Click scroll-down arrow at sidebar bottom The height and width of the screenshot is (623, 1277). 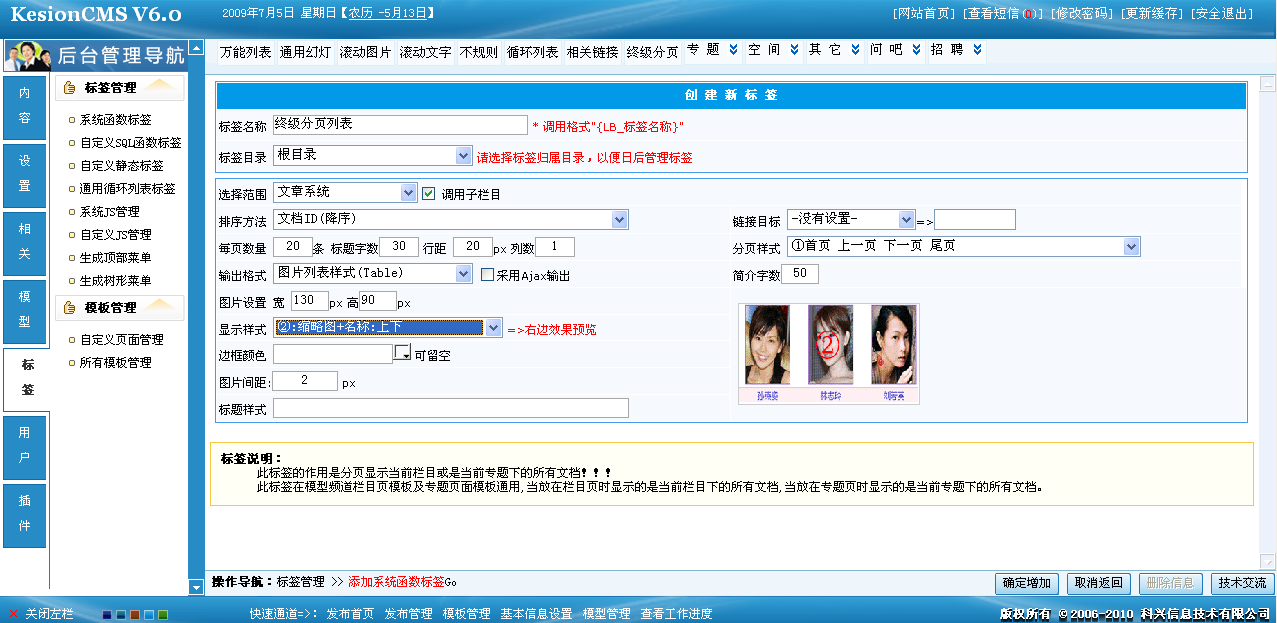click(x=197, y=587)
